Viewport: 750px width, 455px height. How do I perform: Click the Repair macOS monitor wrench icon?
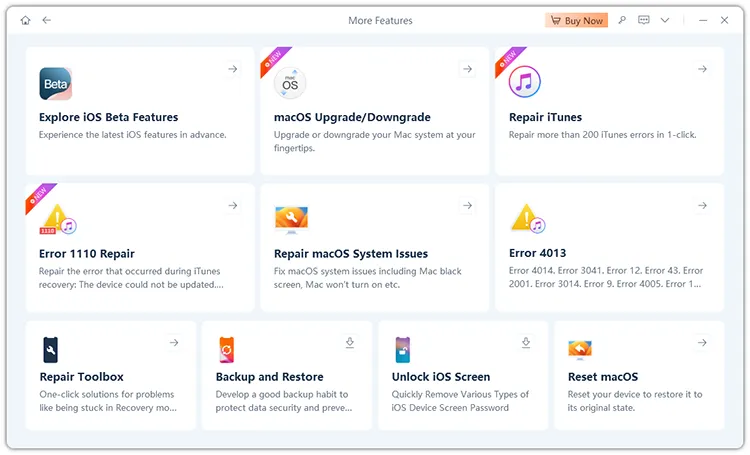point(291,220)
